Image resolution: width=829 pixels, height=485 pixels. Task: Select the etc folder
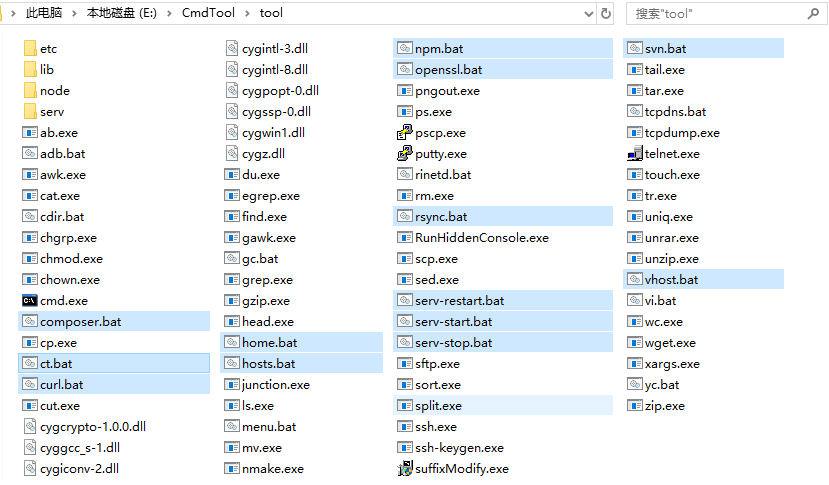coord(48,49)
